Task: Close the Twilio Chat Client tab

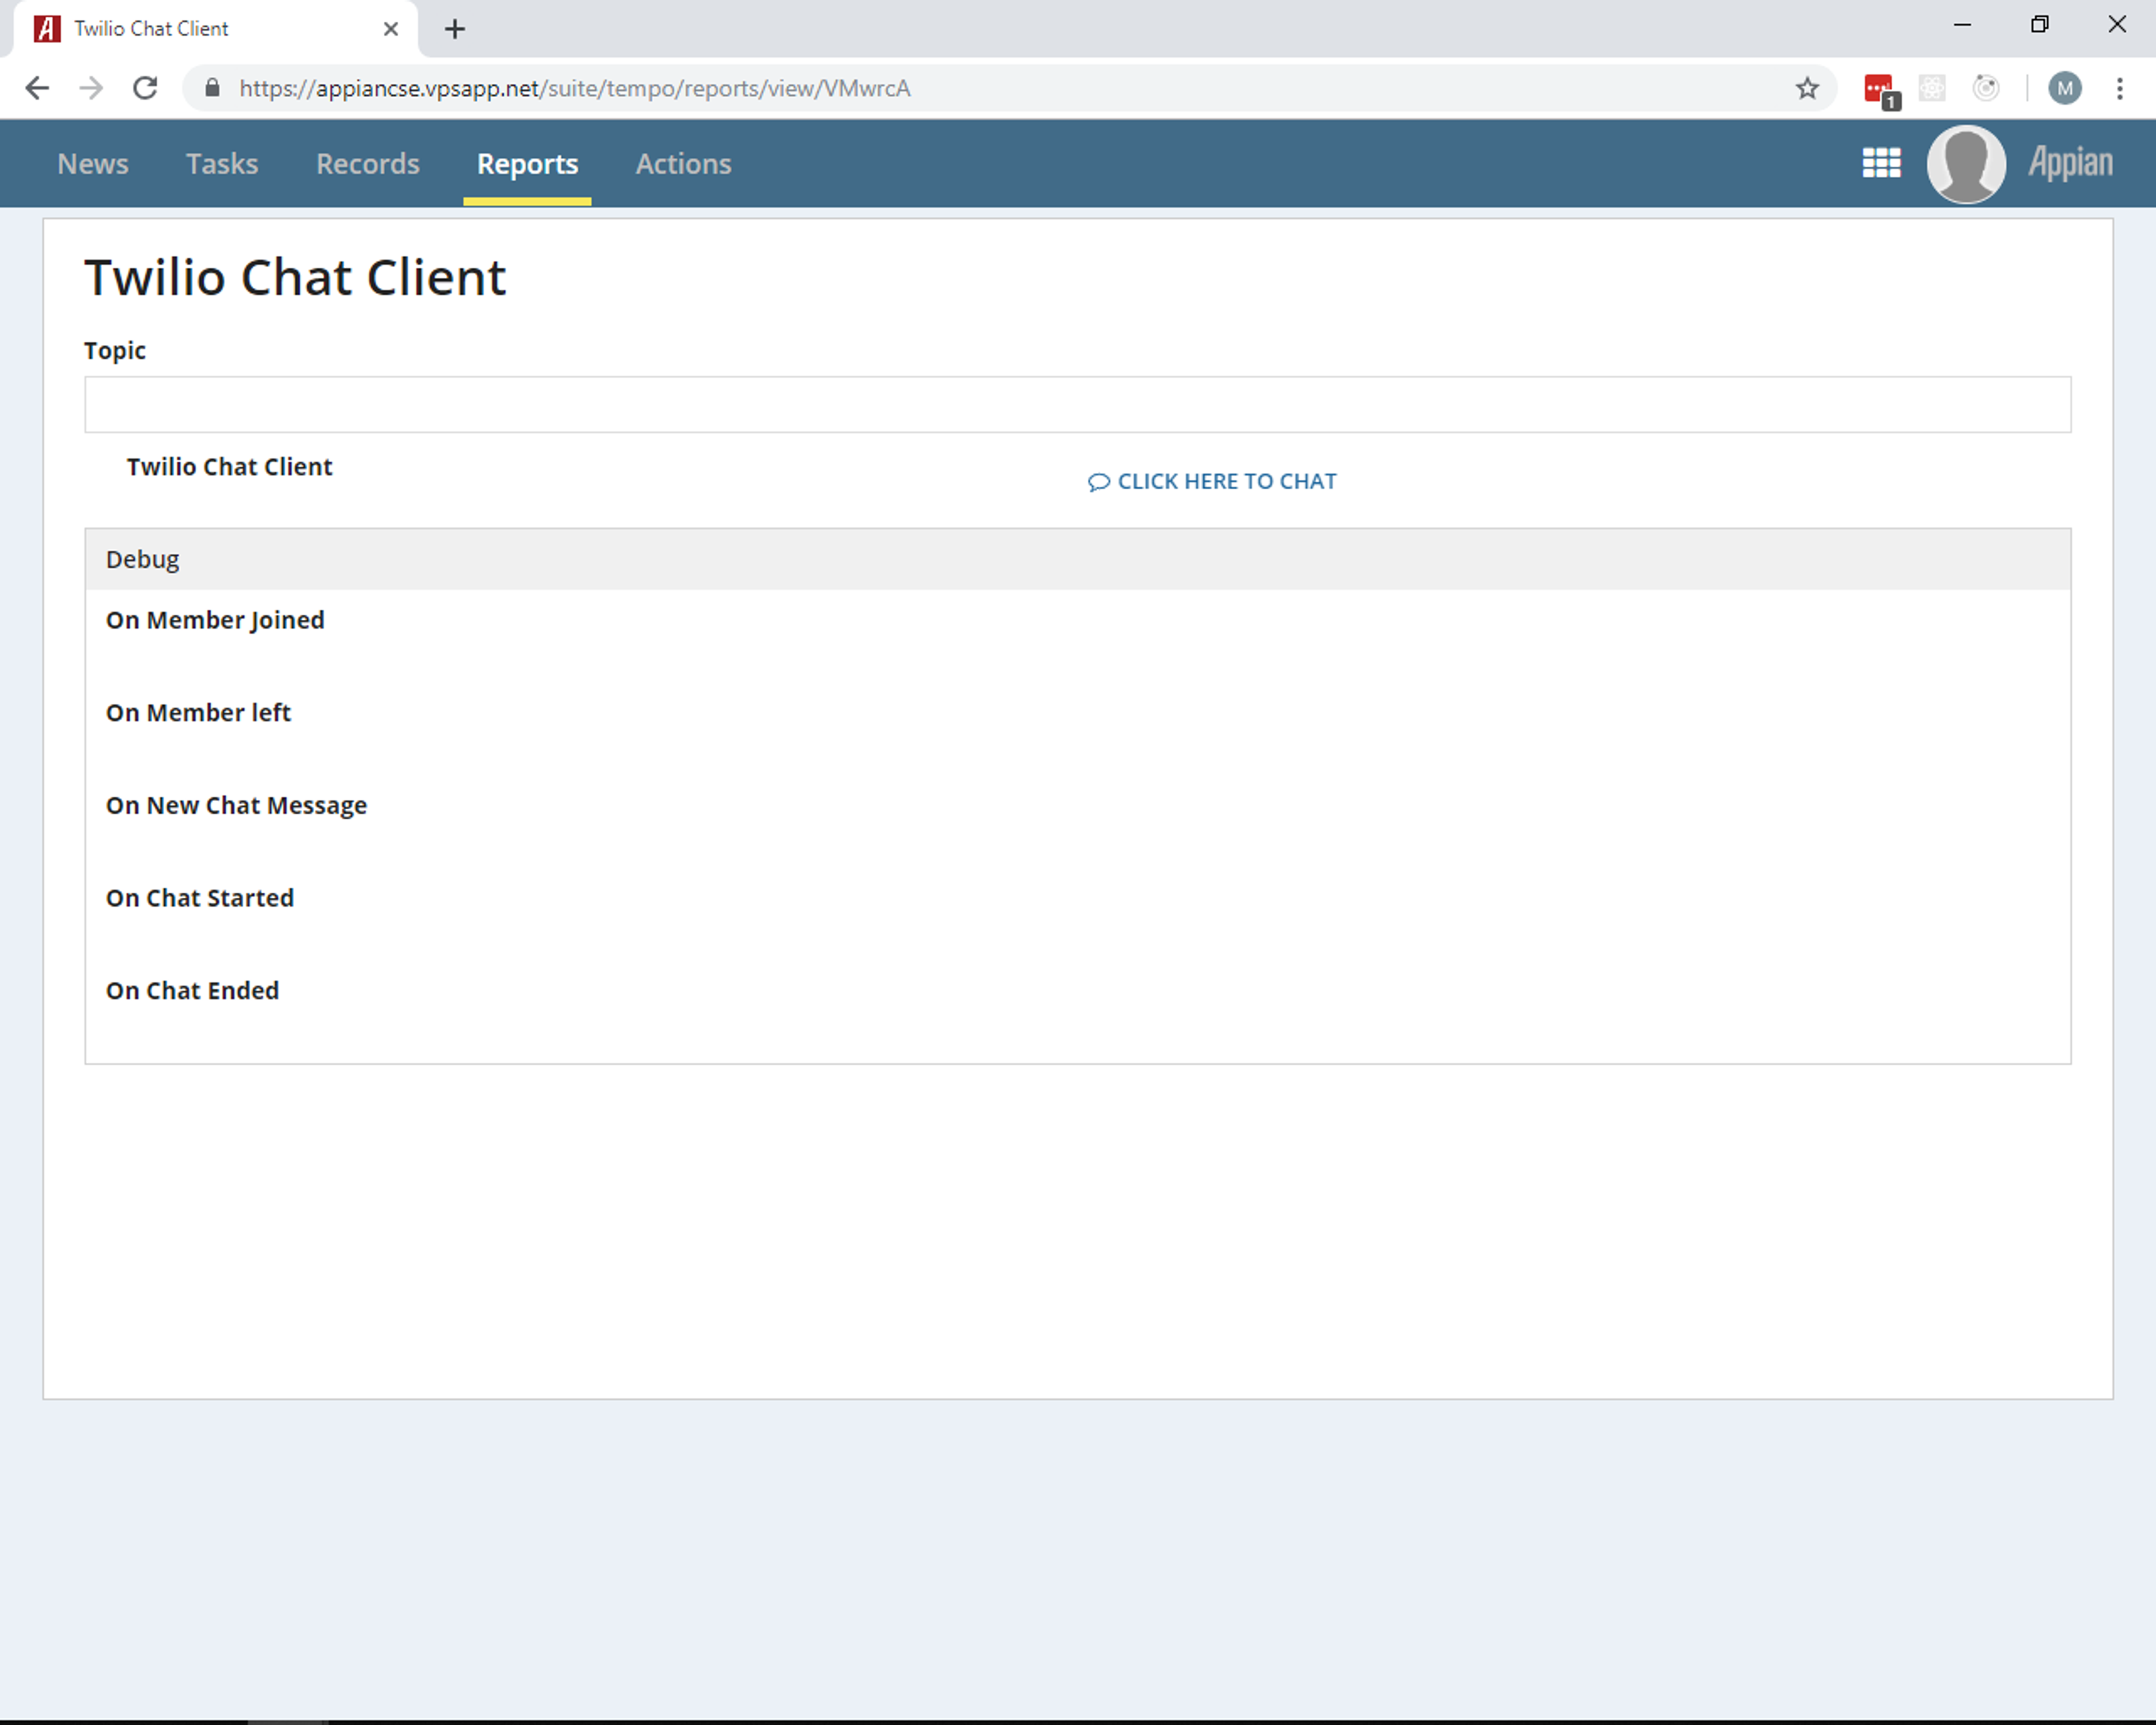Action: [x=391, y=29]
